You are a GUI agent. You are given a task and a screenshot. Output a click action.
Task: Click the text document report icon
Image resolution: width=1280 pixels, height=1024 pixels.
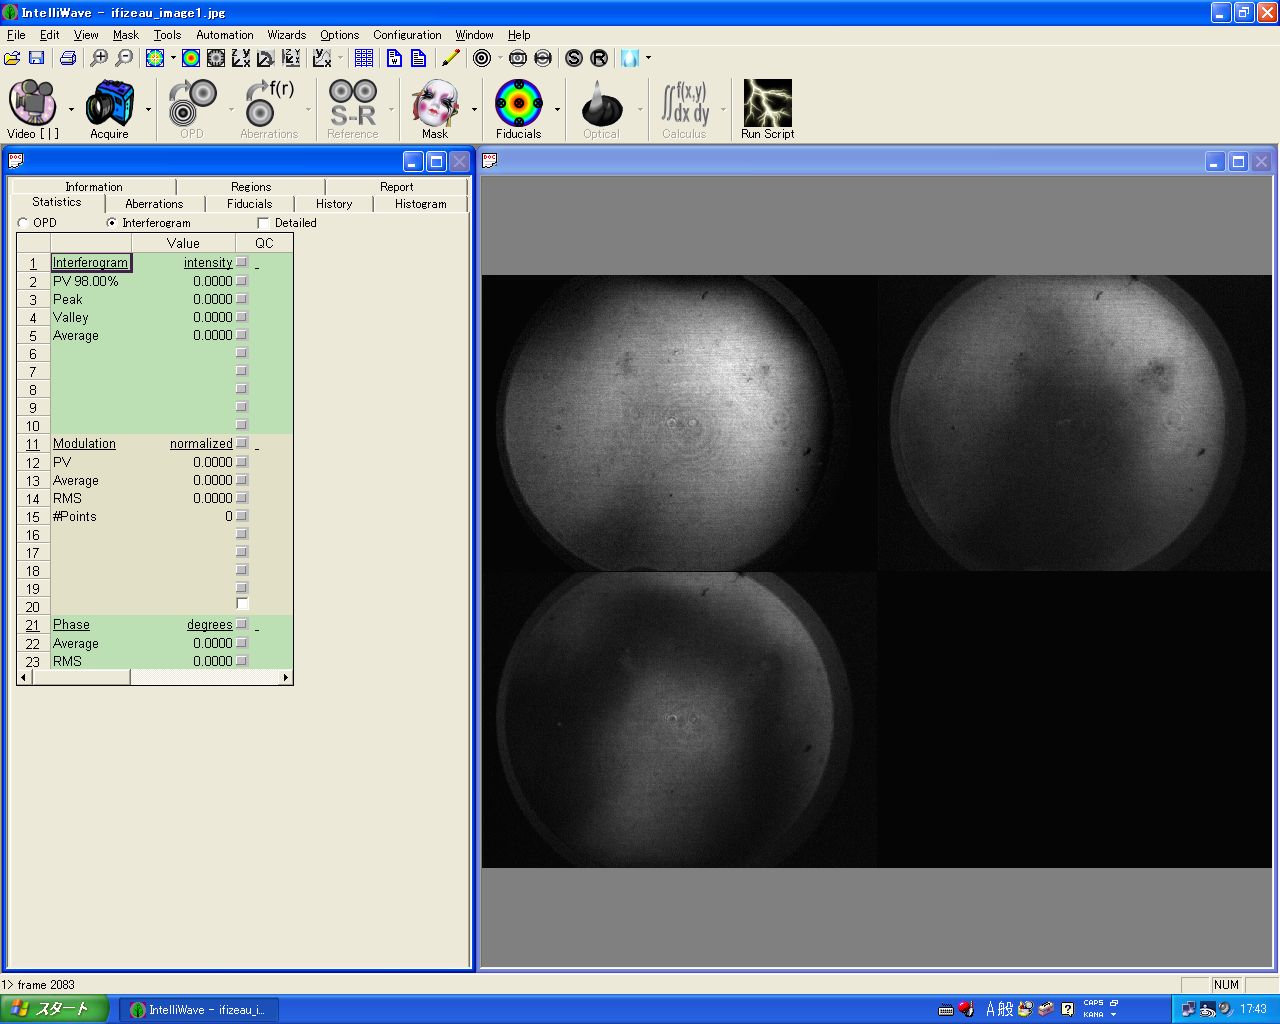419,58
